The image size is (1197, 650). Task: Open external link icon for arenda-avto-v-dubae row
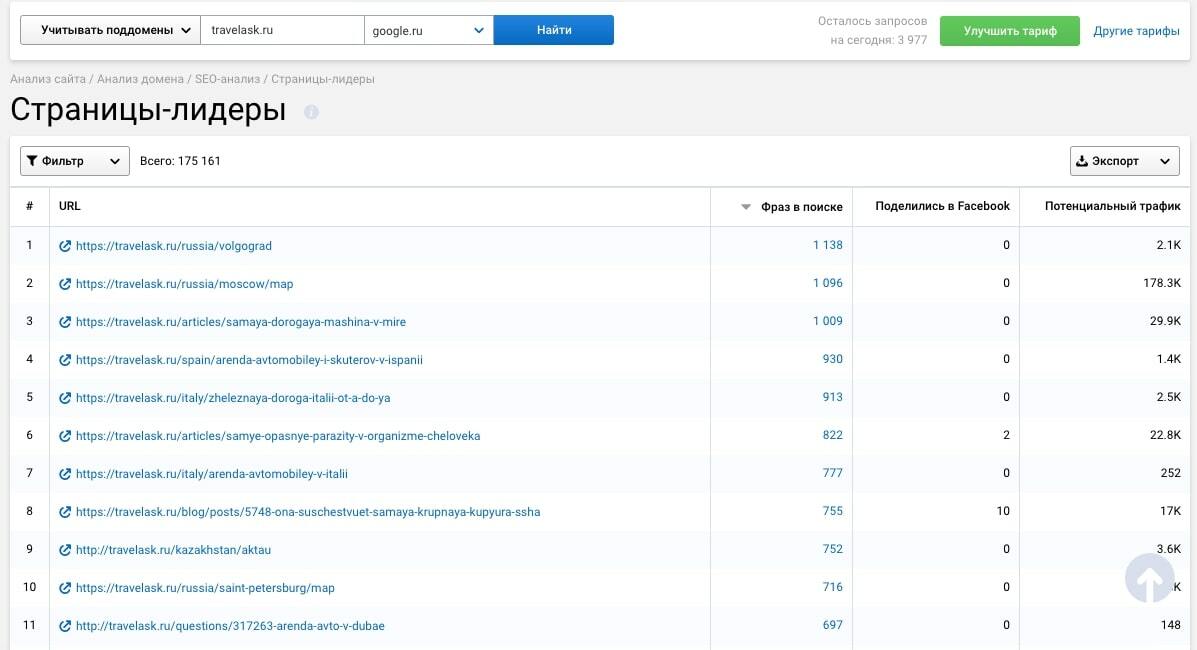click(x=65, y=626)
